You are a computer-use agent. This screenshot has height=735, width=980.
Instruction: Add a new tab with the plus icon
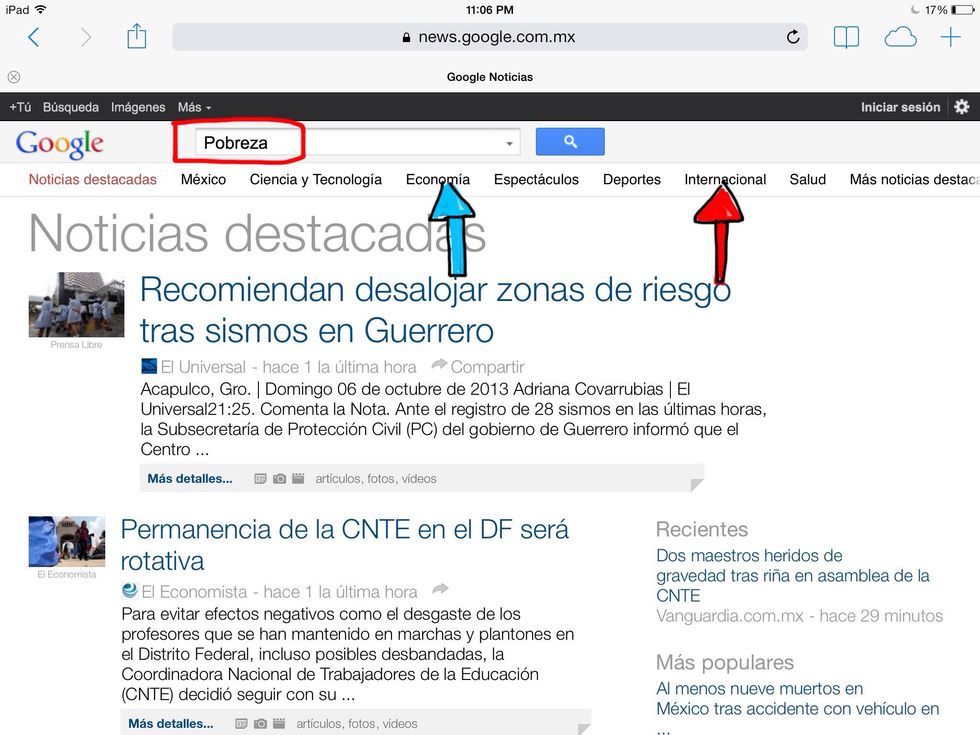(x=950, y=37)
